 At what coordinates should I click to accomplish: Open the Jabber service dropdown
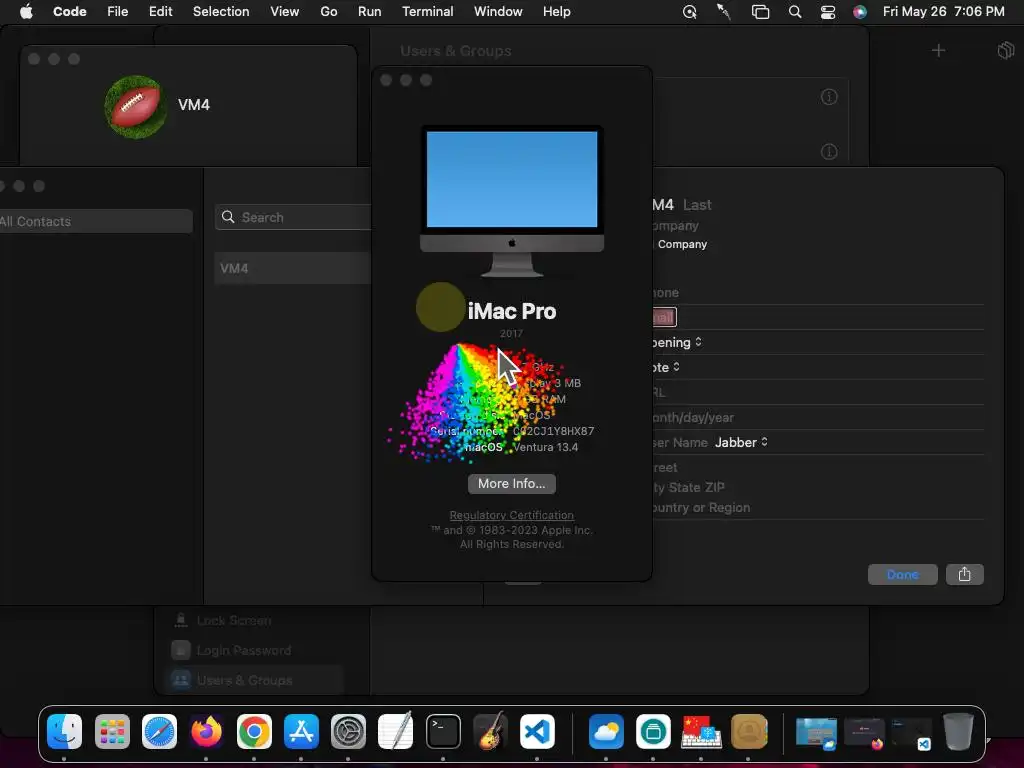(x=741, y=442)
